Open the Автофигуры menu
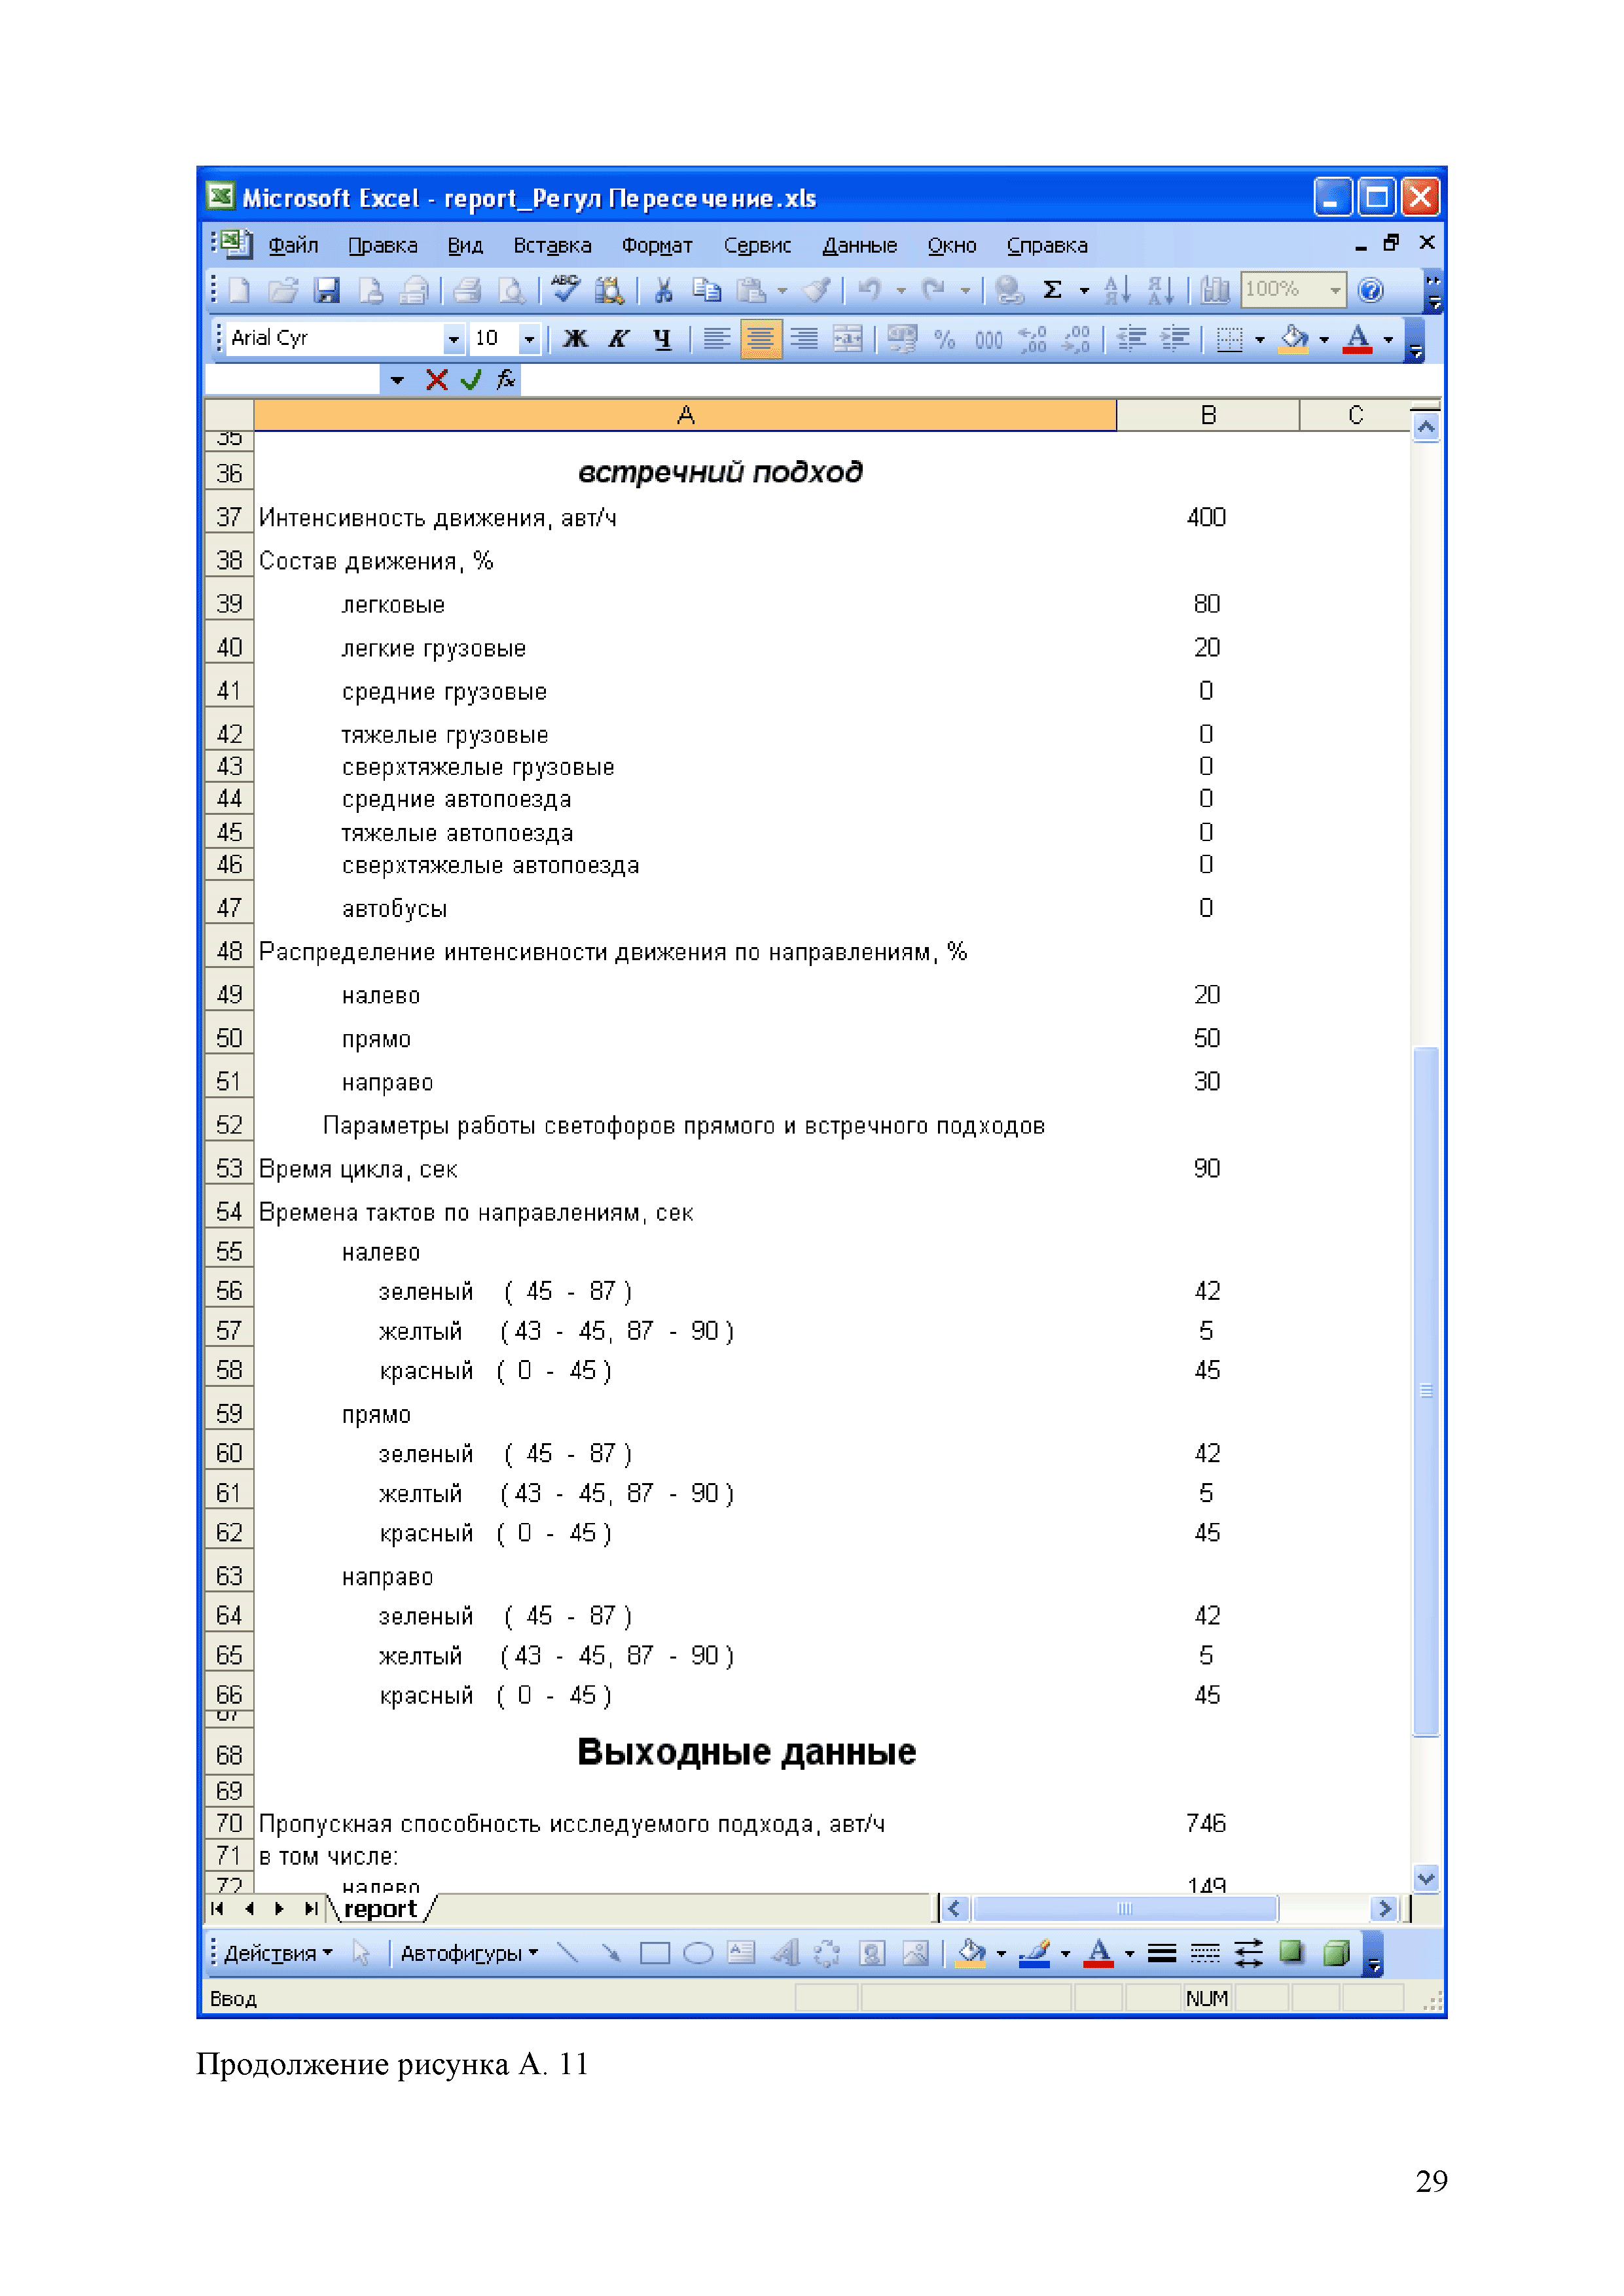Screen dimensions: 1624x2296 (x=469, y=1954)
